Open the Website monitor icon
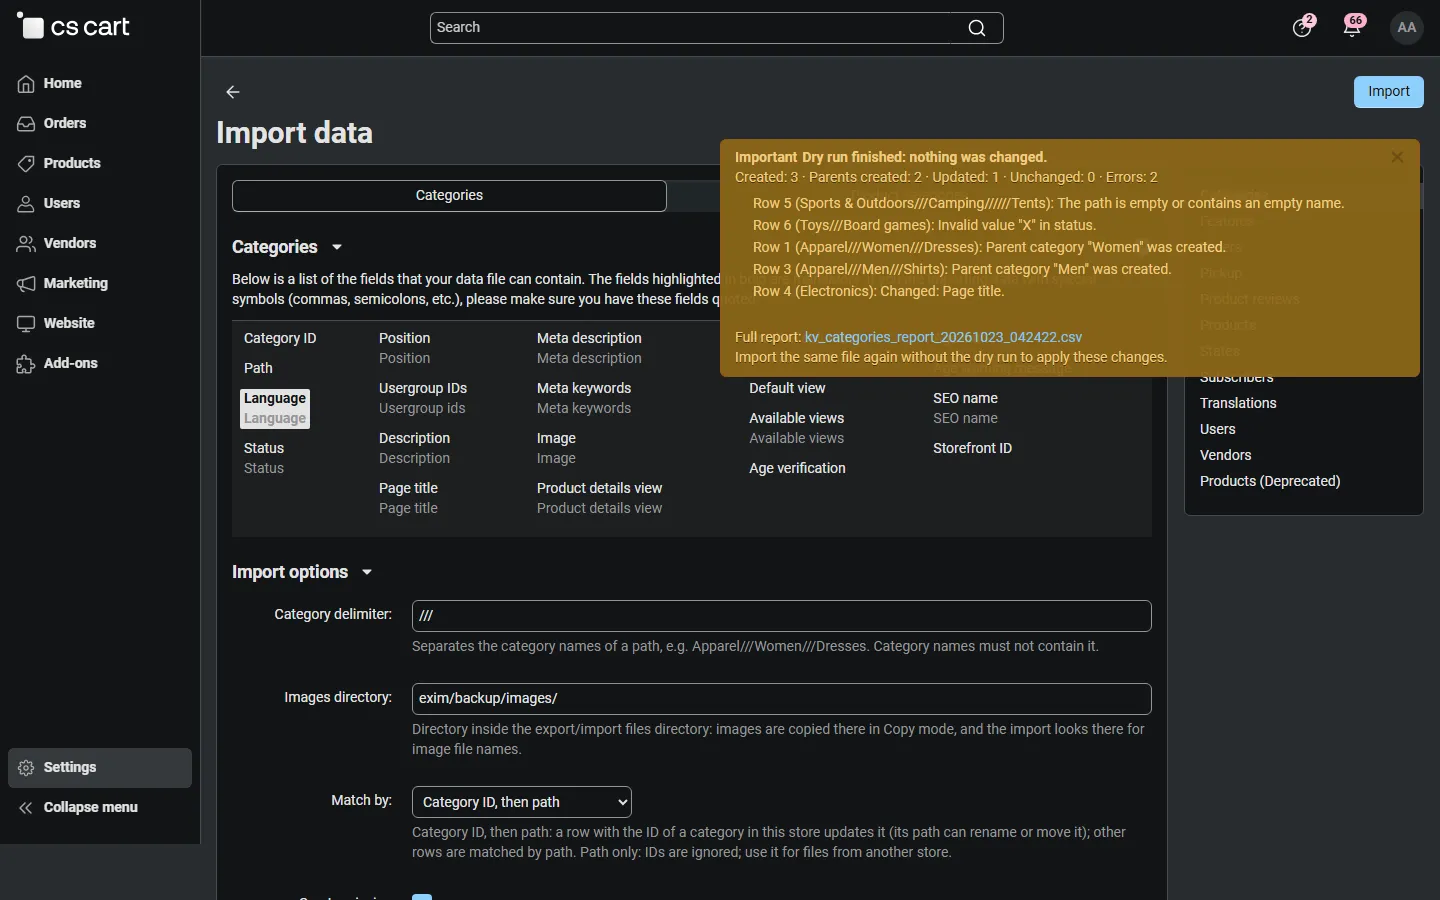 click(x=26, y=324)
